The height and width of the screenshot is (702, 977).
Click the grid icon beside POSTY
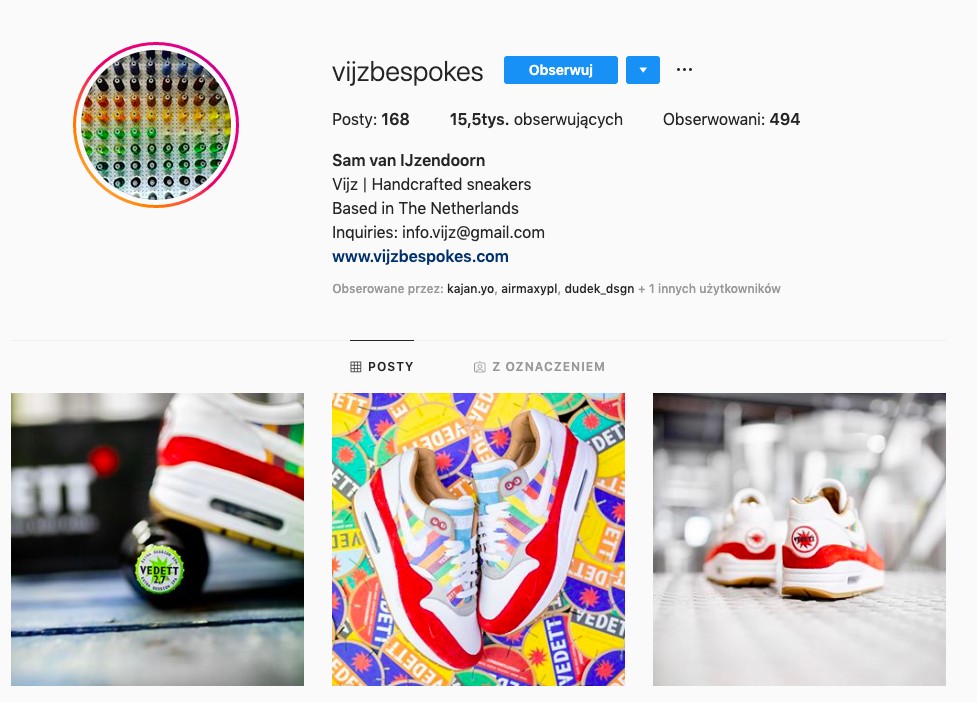pos(356,367)
